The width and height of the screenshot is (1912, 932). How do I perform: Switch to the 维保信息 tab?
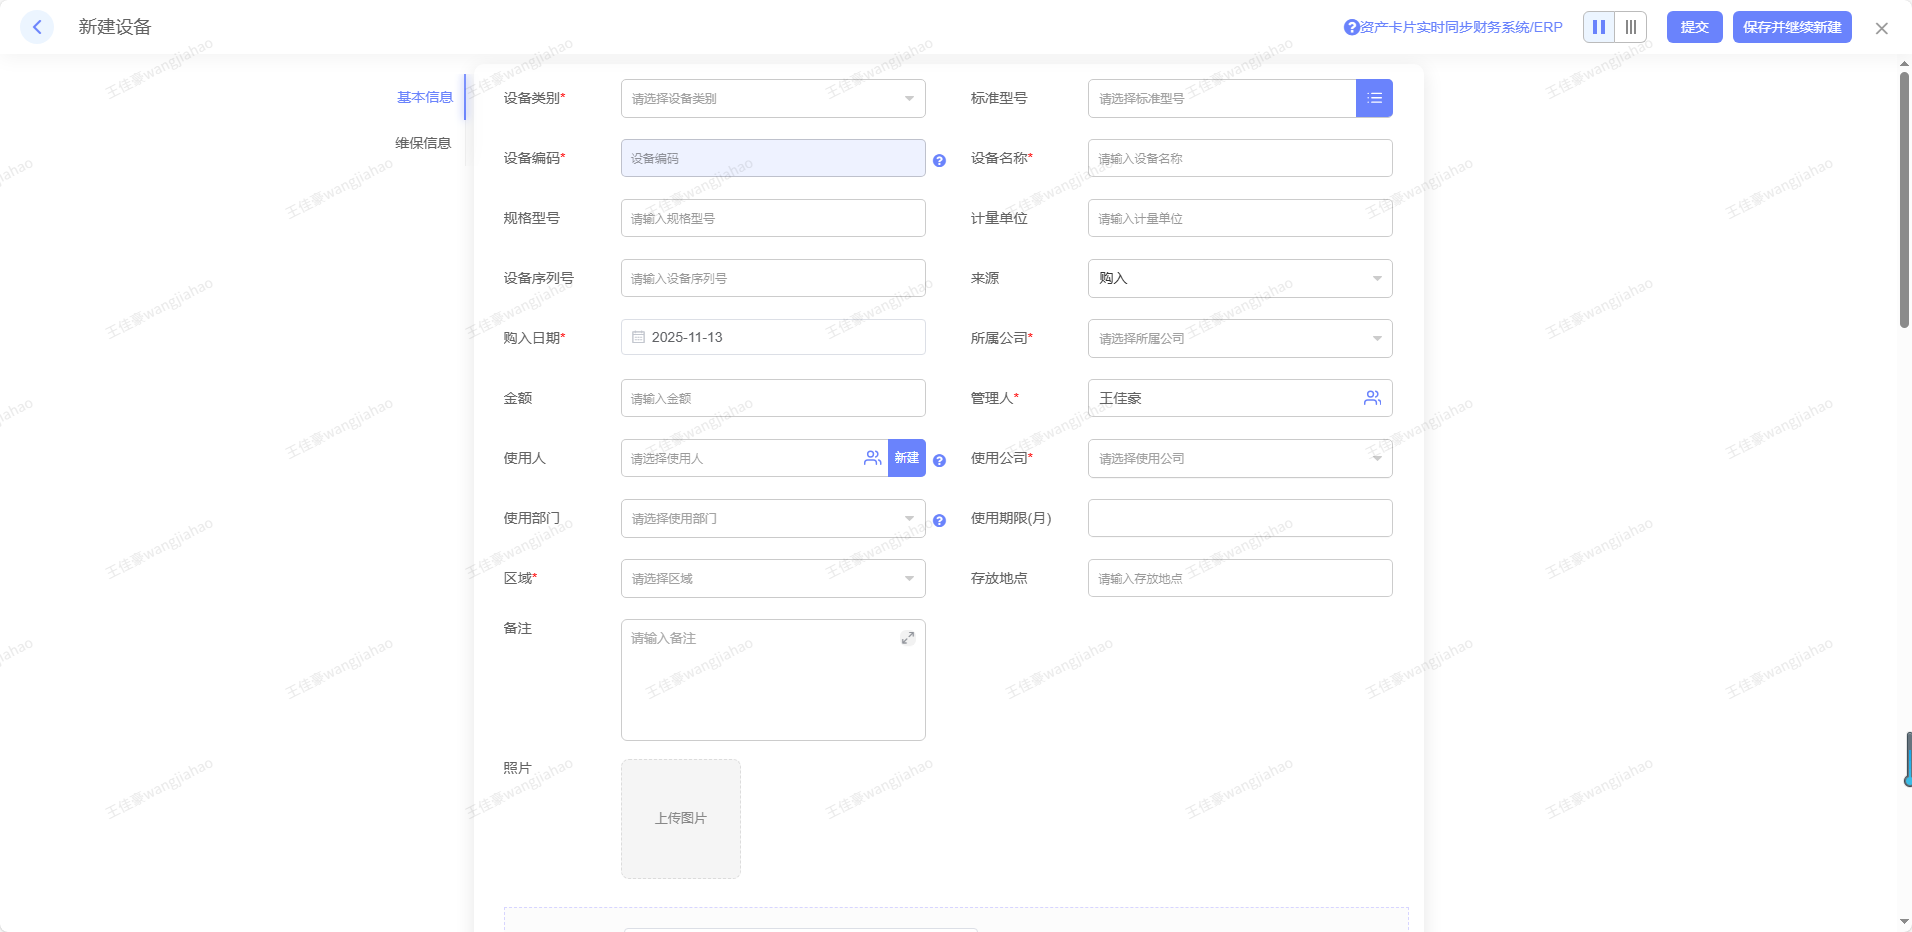[423, 143]
